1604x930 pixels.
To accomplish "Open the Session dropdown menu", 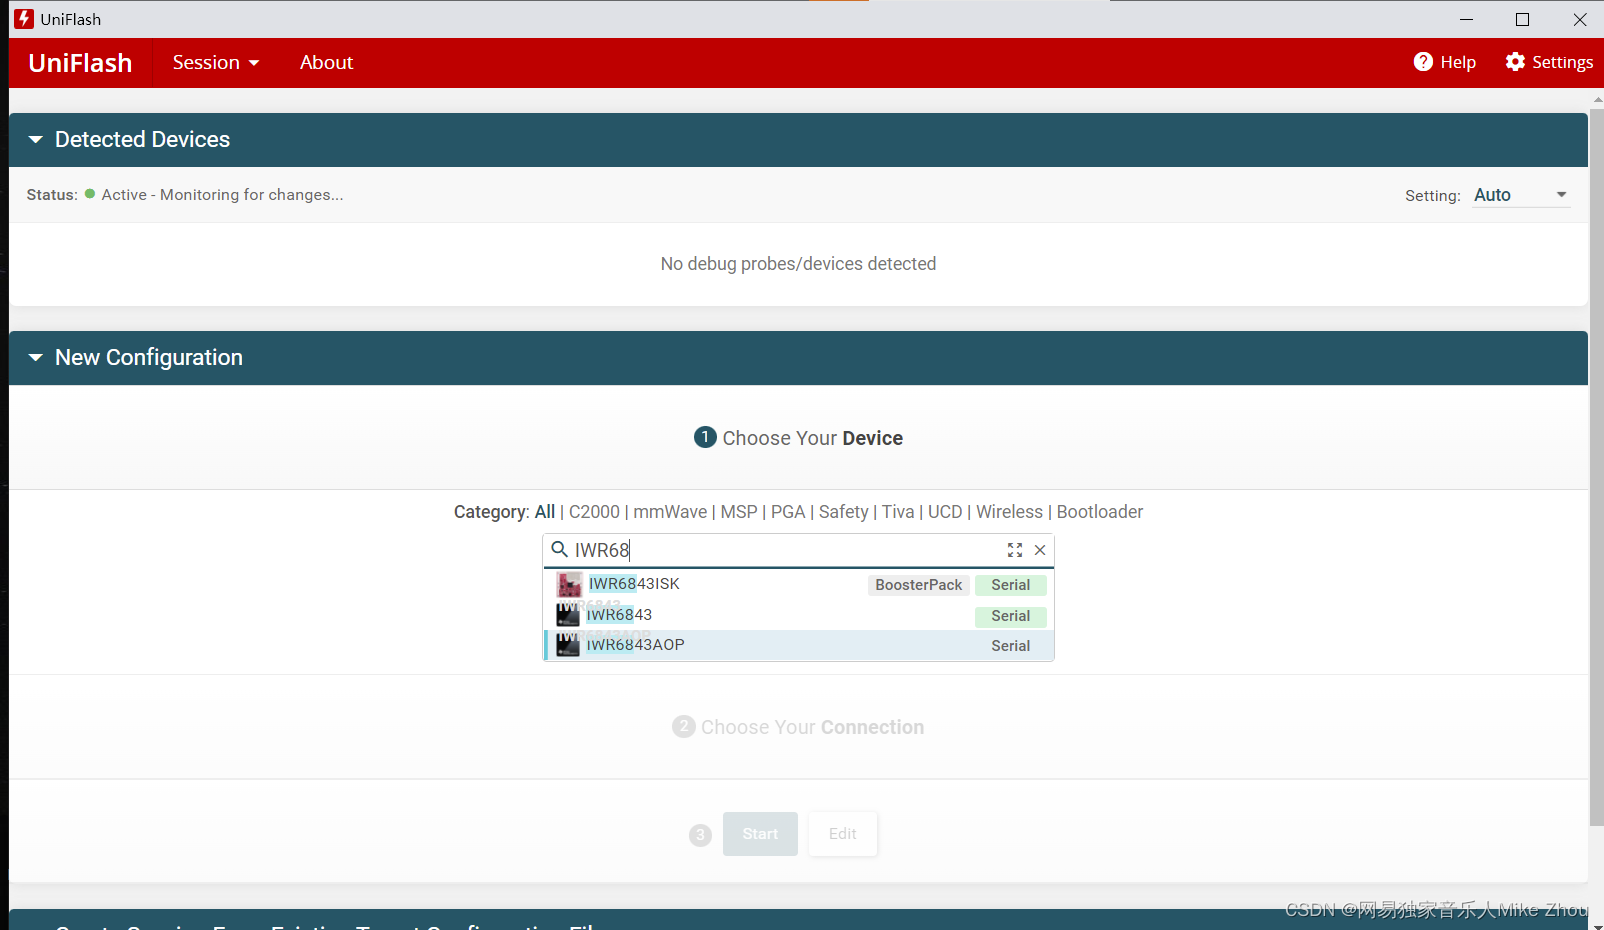I will (x=216, y=62).
